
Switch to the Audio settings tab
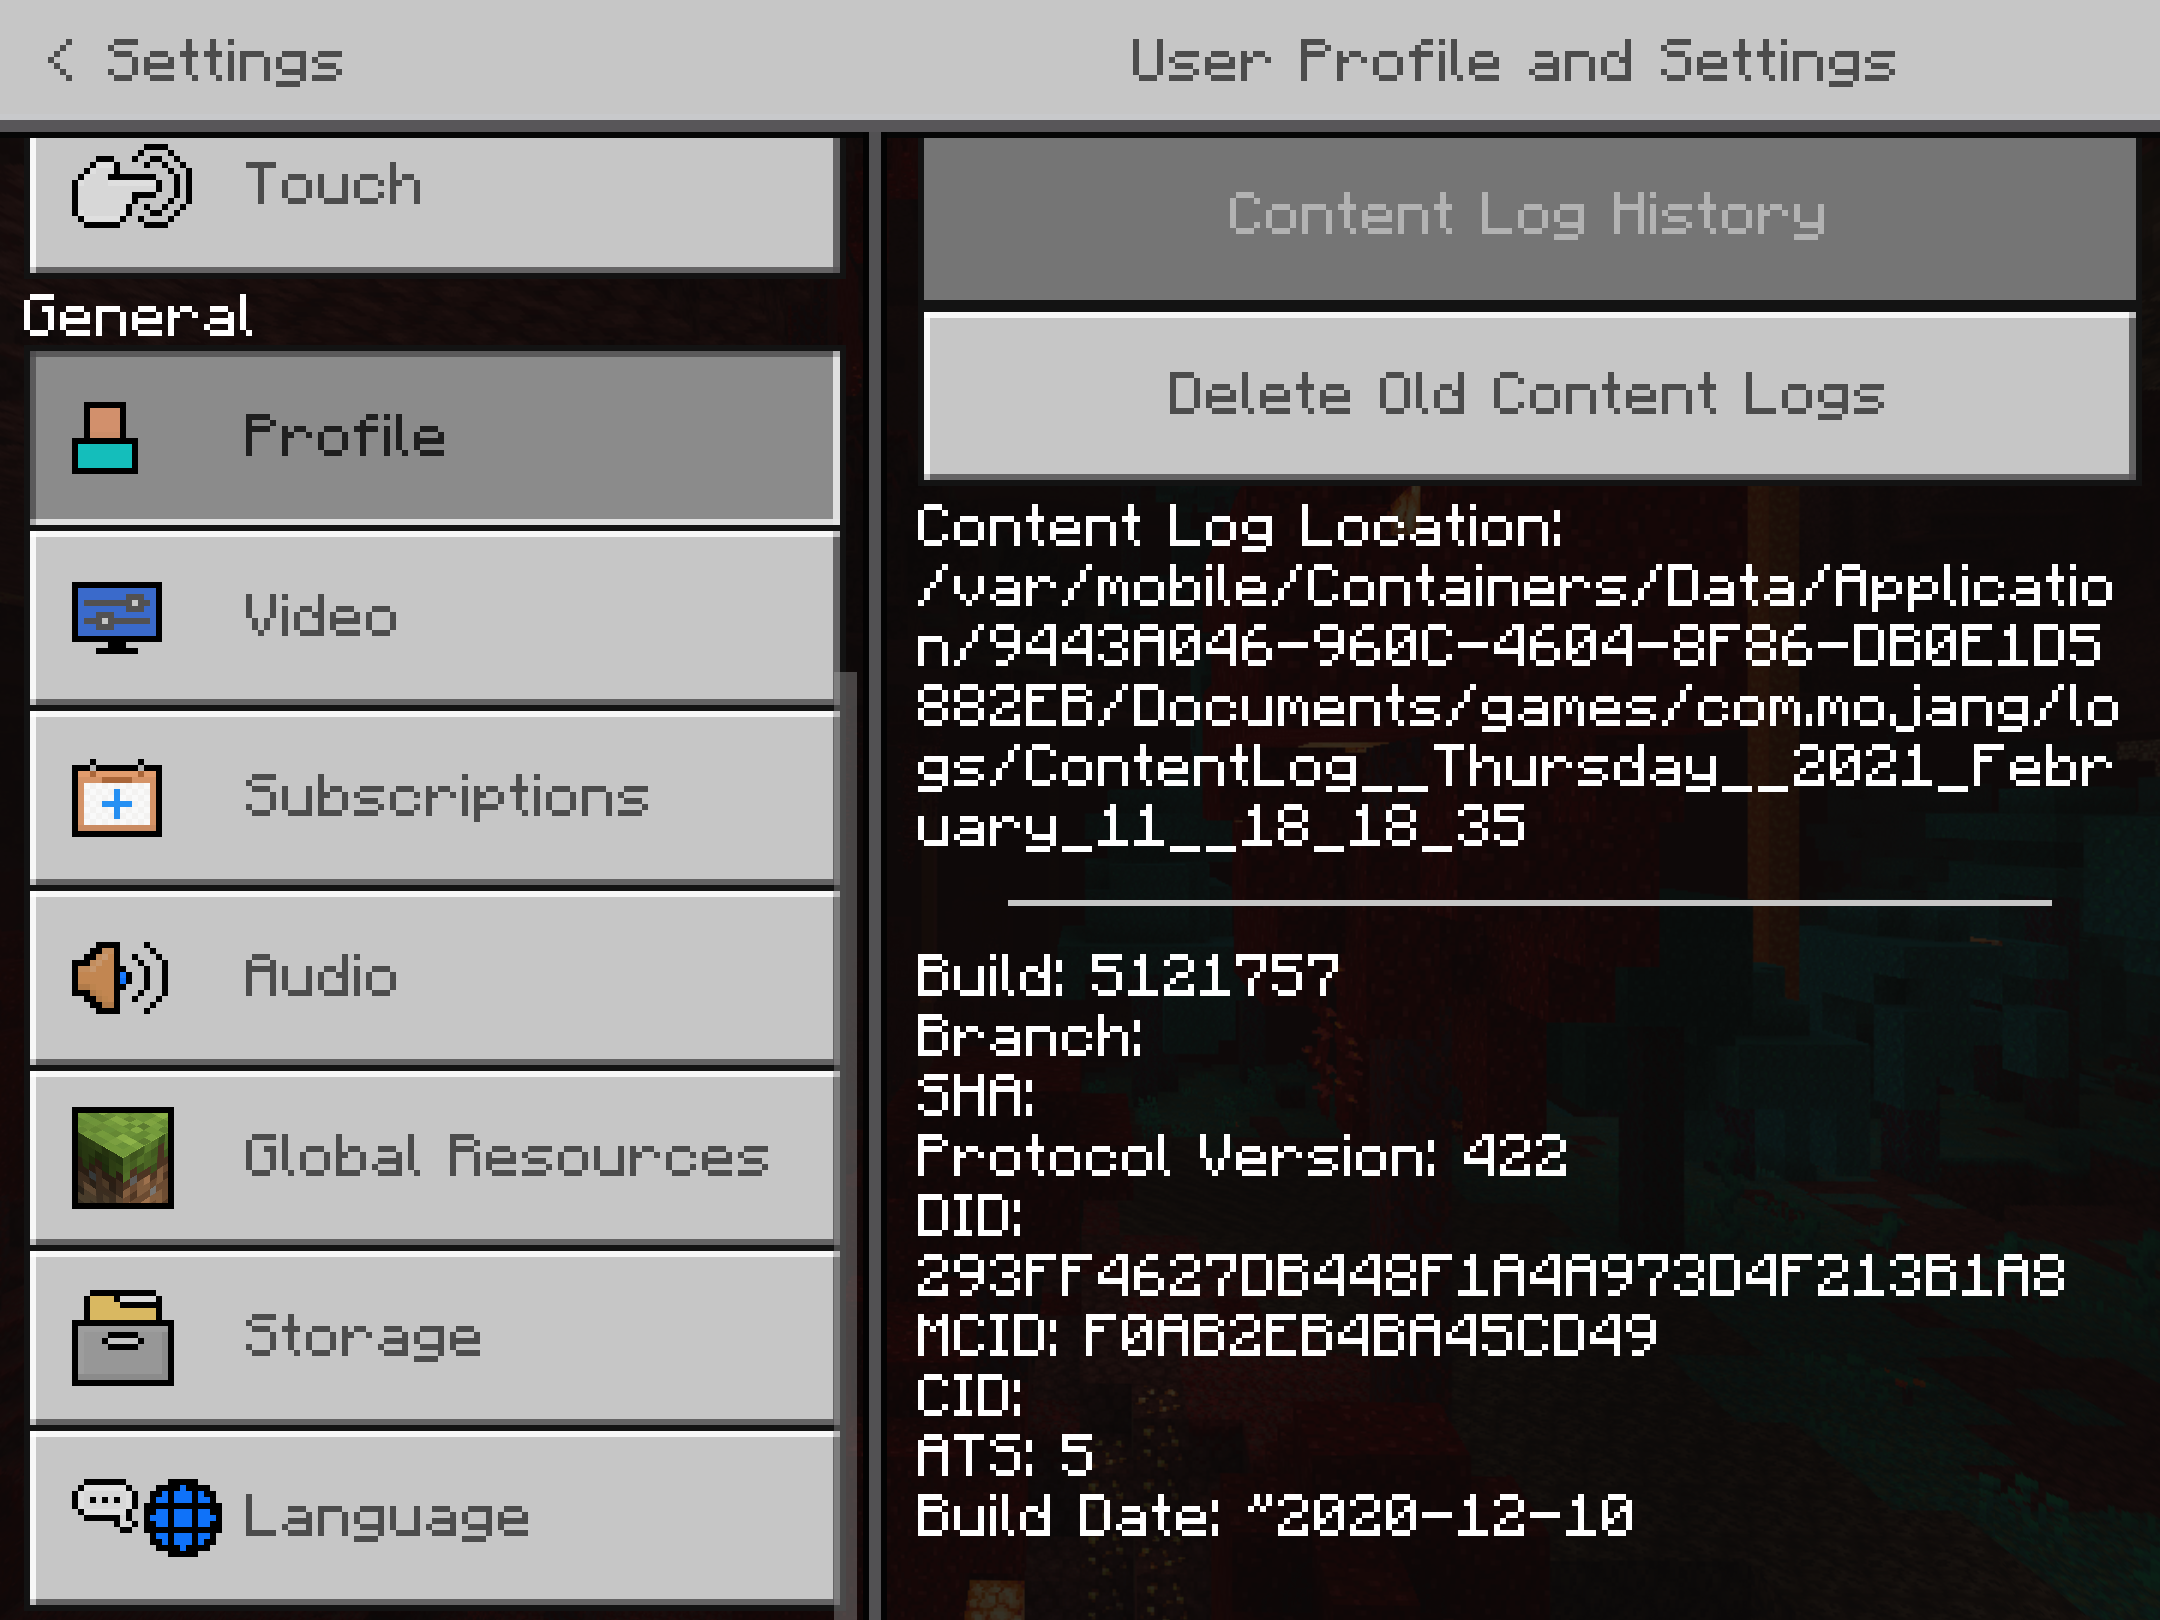435,977
